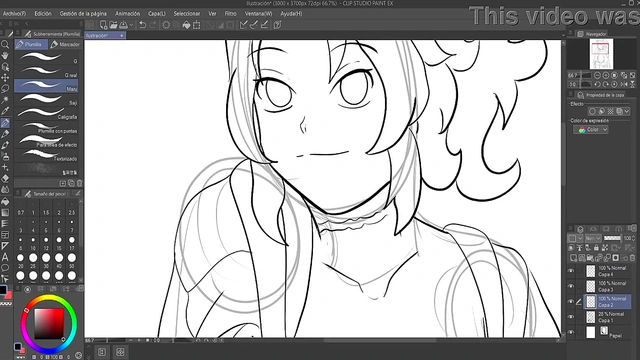Image resolution: width=640 pixels, height=360 pixels.
Task: Switch to the Marcador sub tool group
Action: point(65,44)
